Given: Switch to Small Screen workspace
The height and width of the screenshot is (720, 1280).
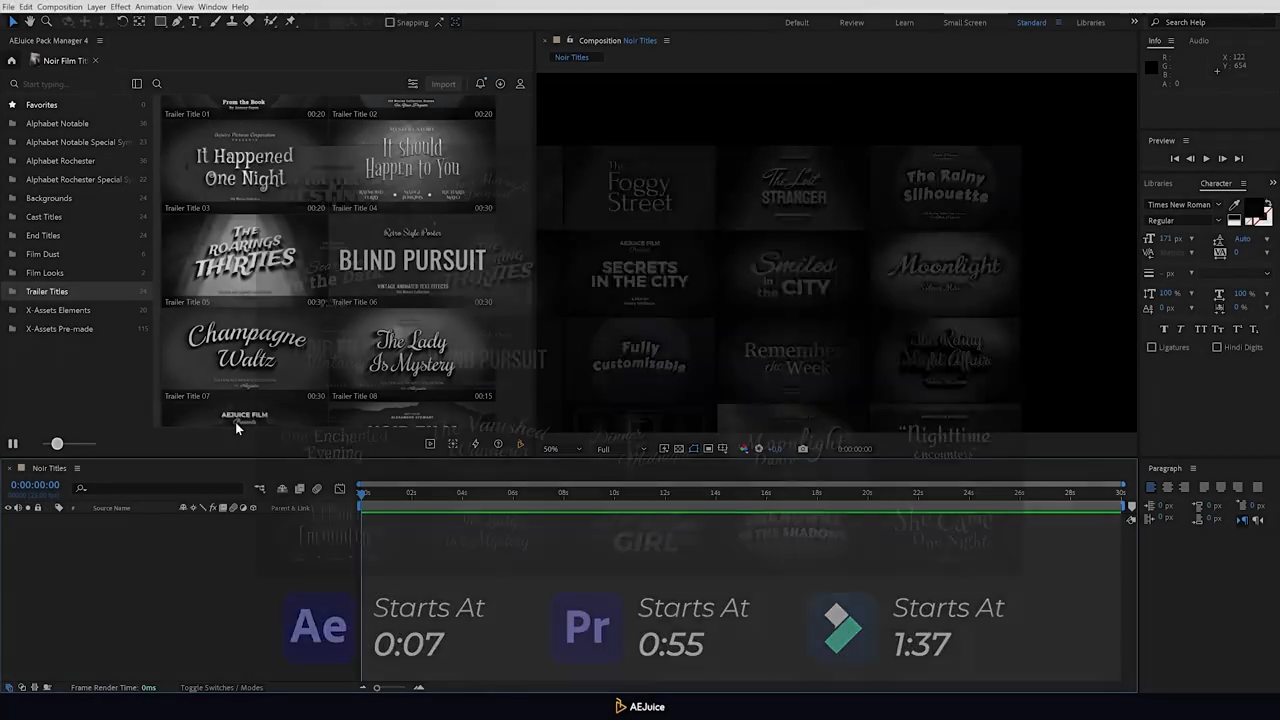Looking at the screenshot, I should click(x=964, y=22).
